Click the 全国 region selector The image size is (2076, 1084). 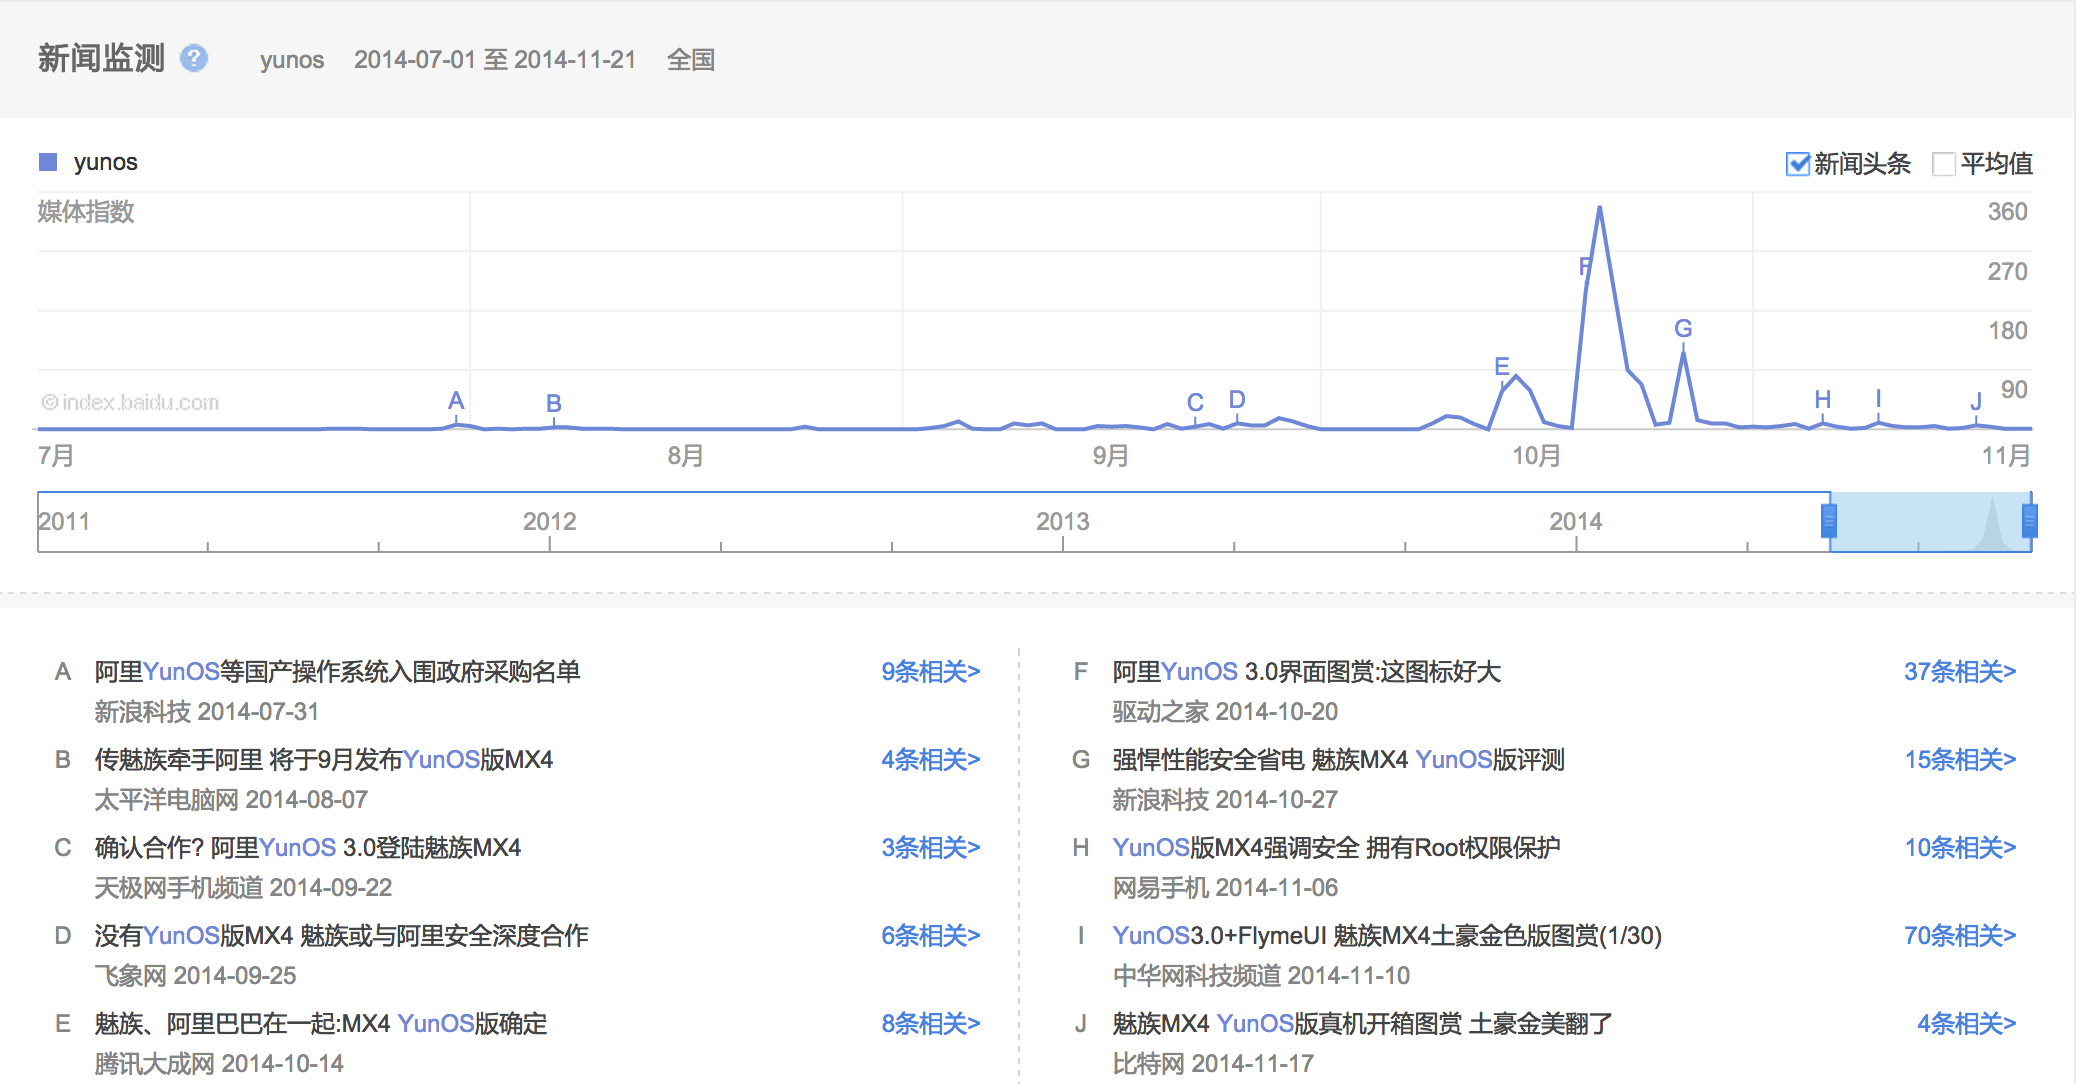[x=690, y=60]
